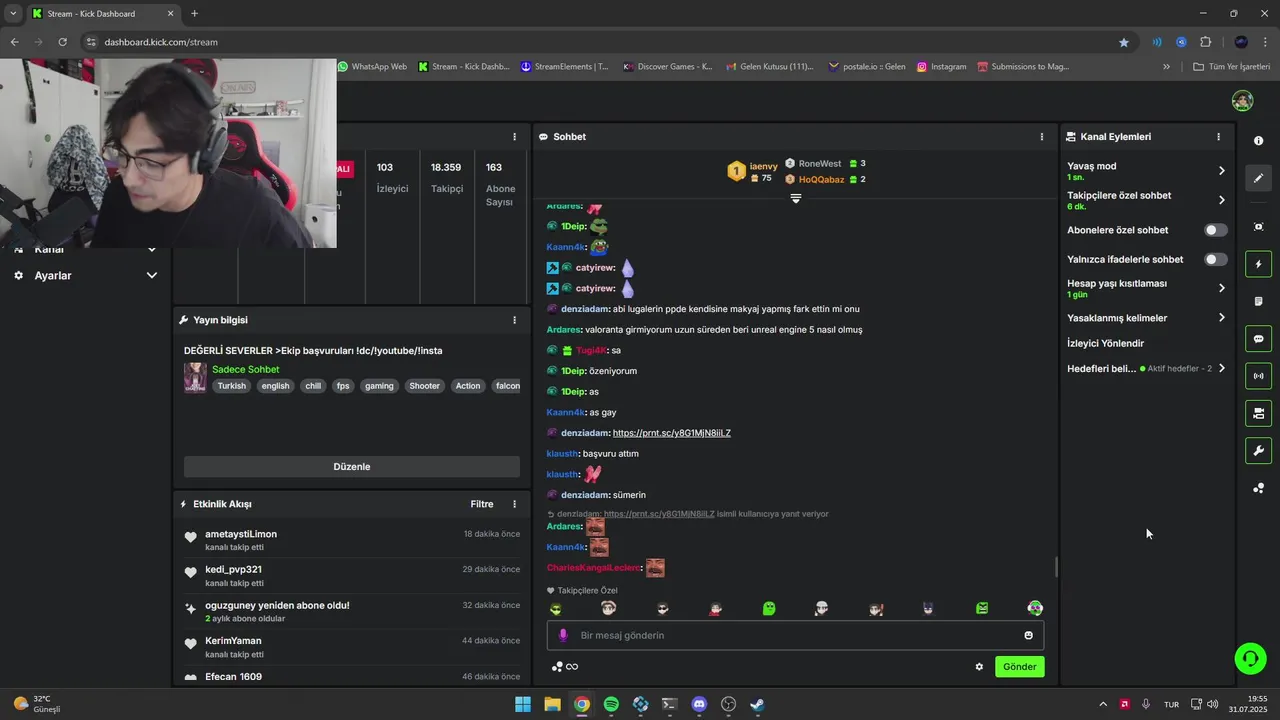The height and width of the screenshot is (720, 1280).
Task: Click the chat panel scrollbar
Action: 1056,567
